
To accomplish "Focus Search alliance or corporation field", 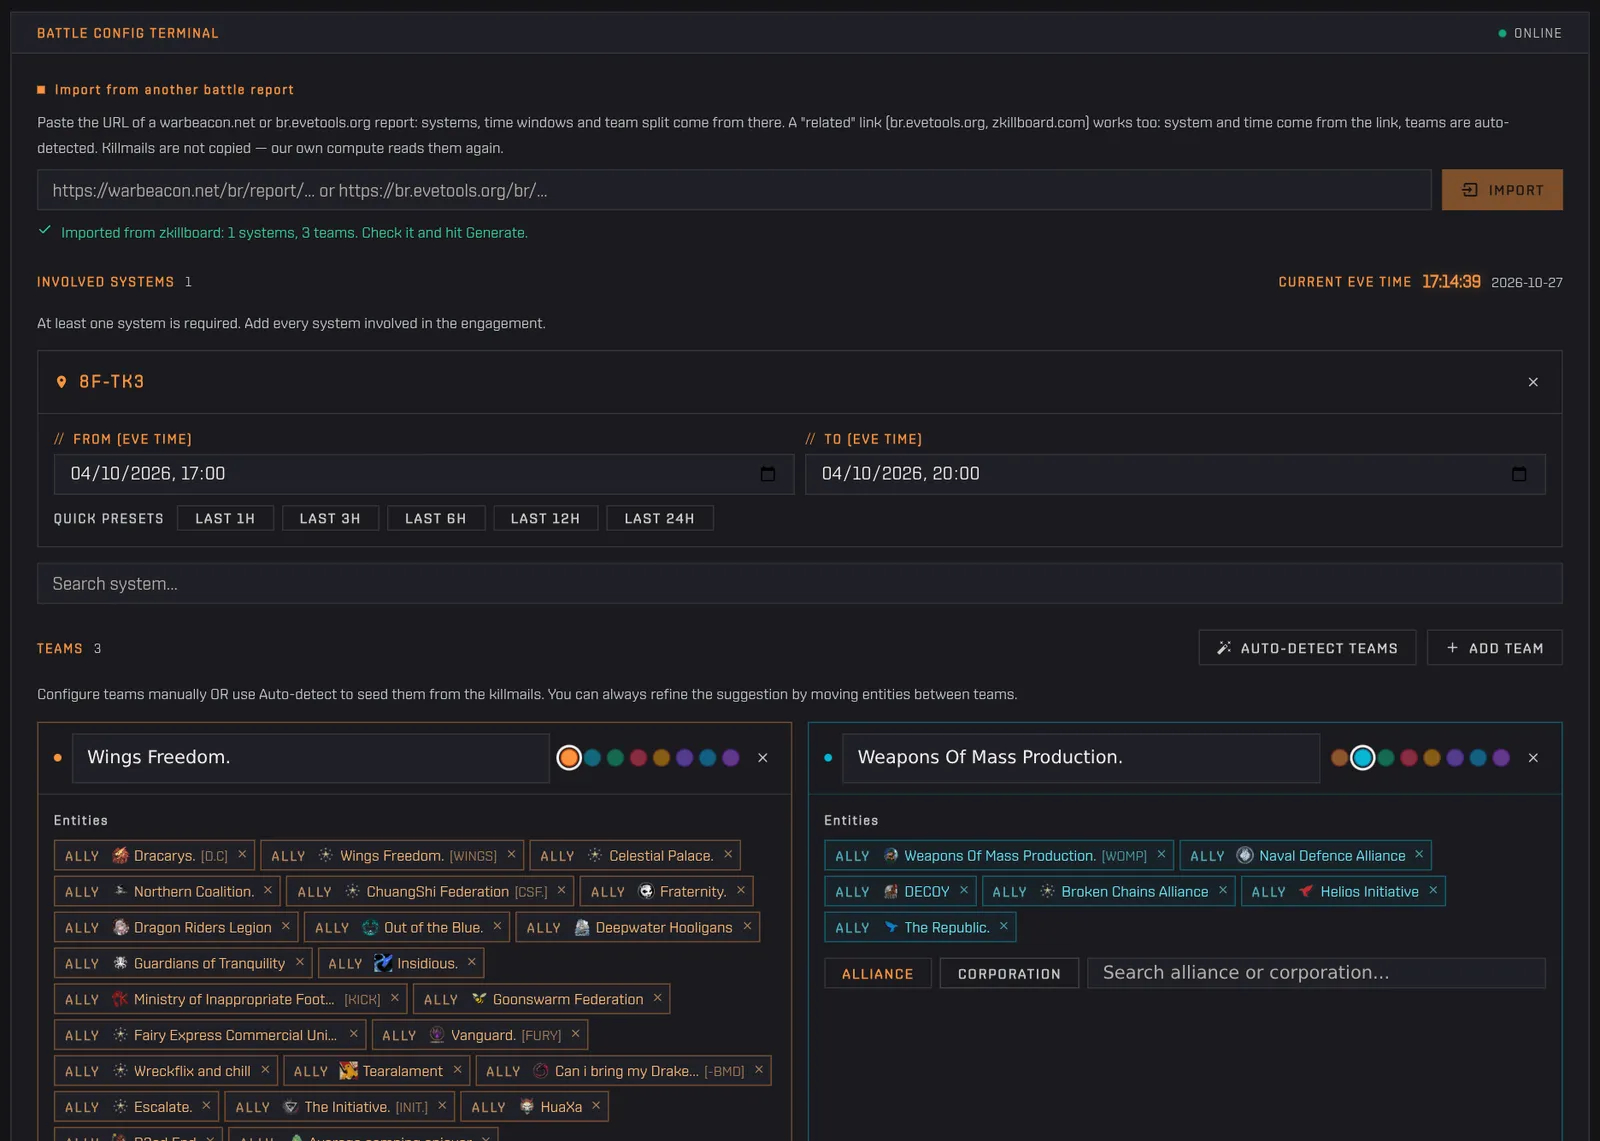I will (1316, 973).
